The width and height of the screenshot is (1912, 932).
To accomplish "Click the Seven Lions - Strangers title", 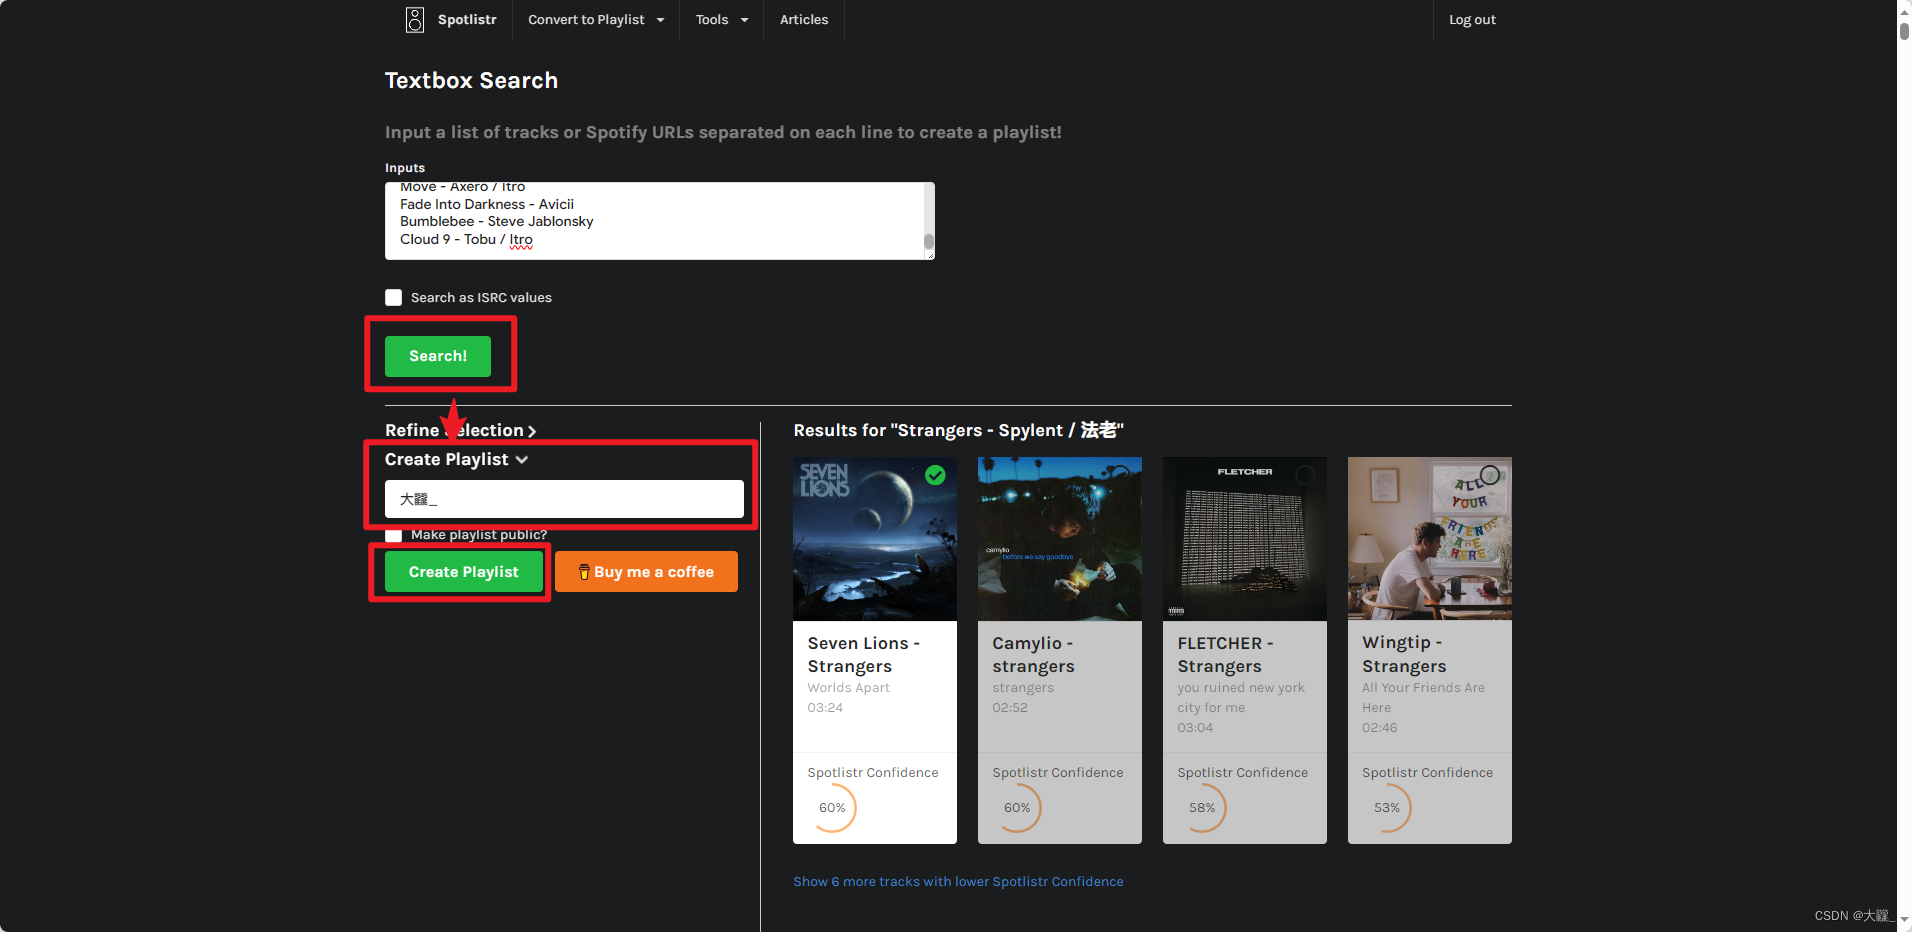I will (864, 655).
